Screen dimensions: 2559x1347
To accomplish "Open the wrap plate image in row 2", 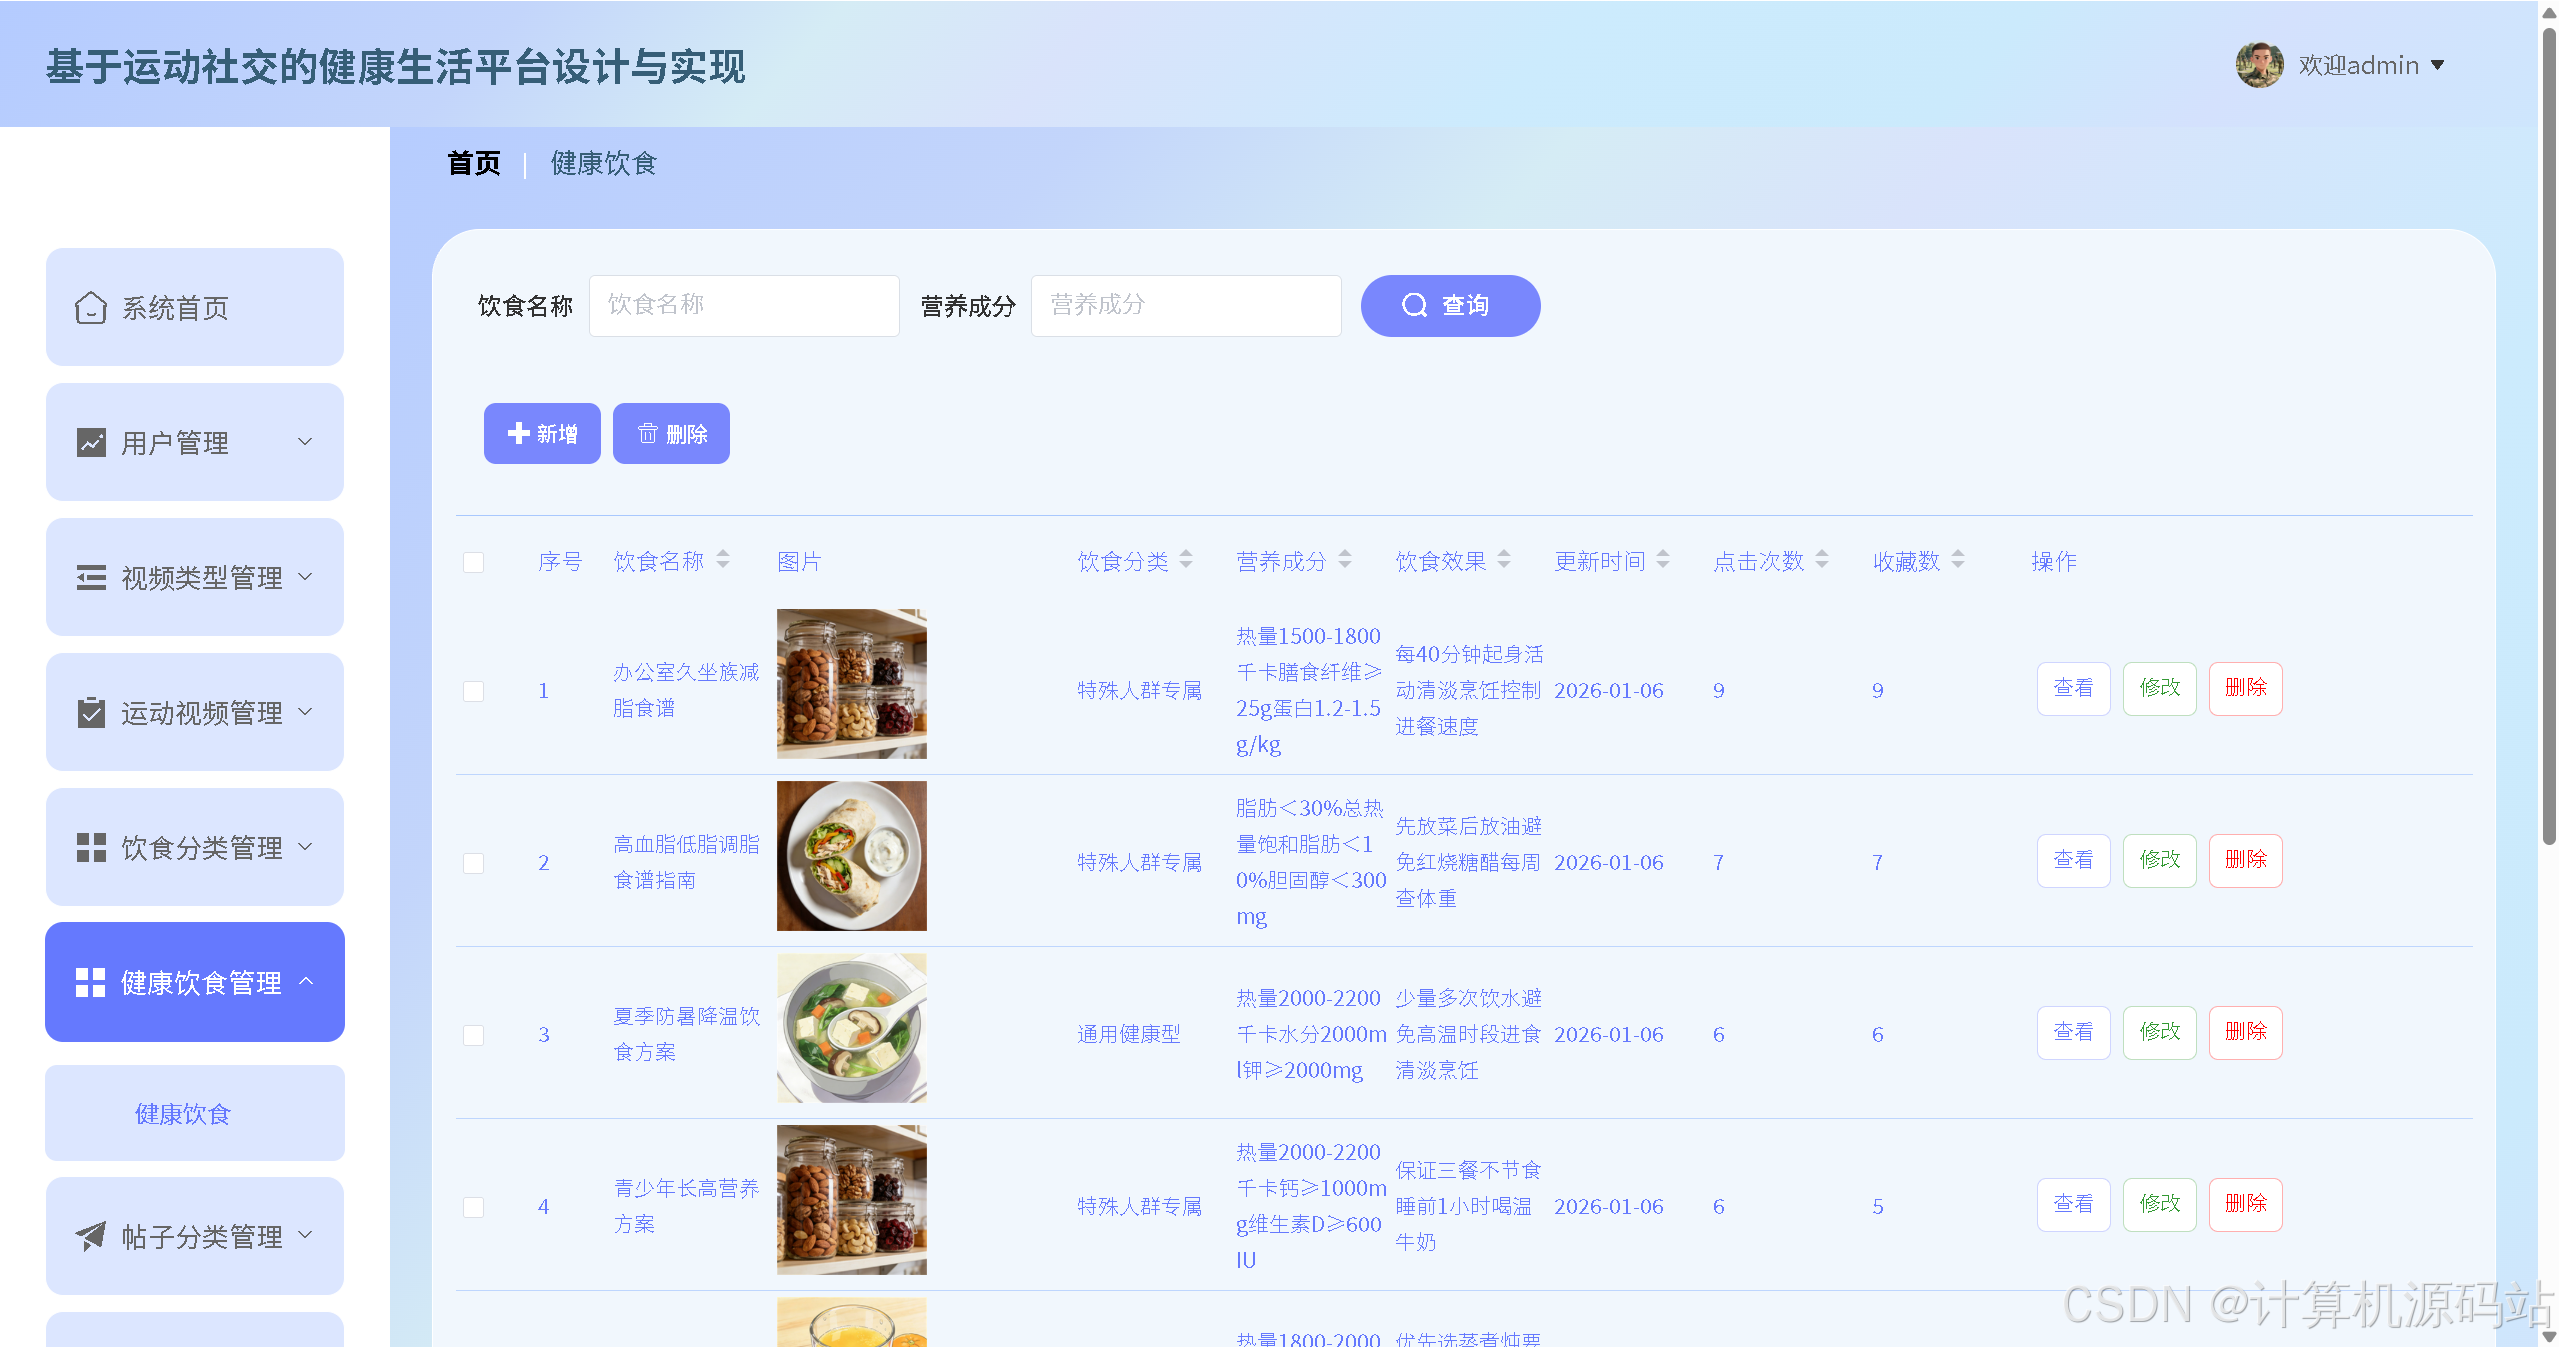I will 852,856.
